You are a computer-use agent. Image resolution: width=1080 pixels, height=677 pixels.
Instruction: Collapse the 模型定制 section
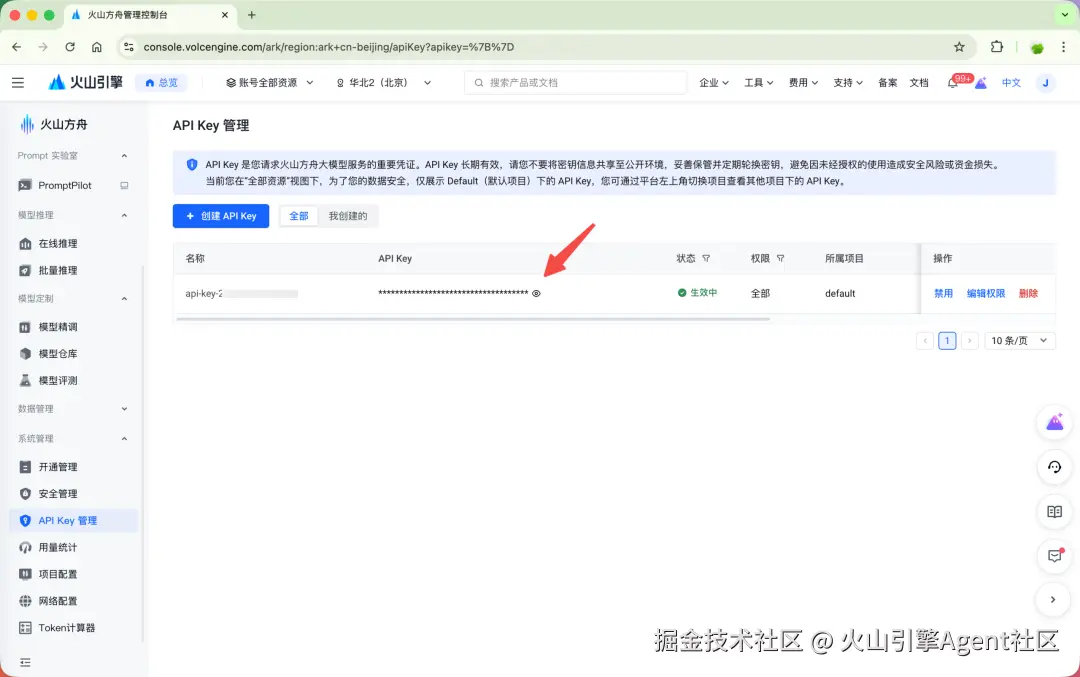[x=124, y=298]
